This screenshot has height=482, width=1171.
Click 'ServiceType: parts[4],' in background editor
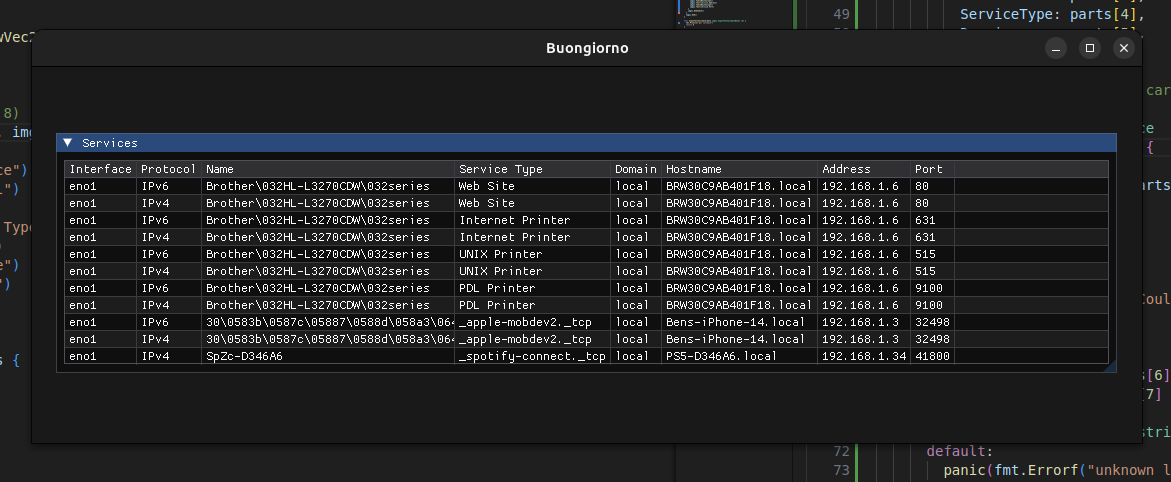pos(1052,14)
